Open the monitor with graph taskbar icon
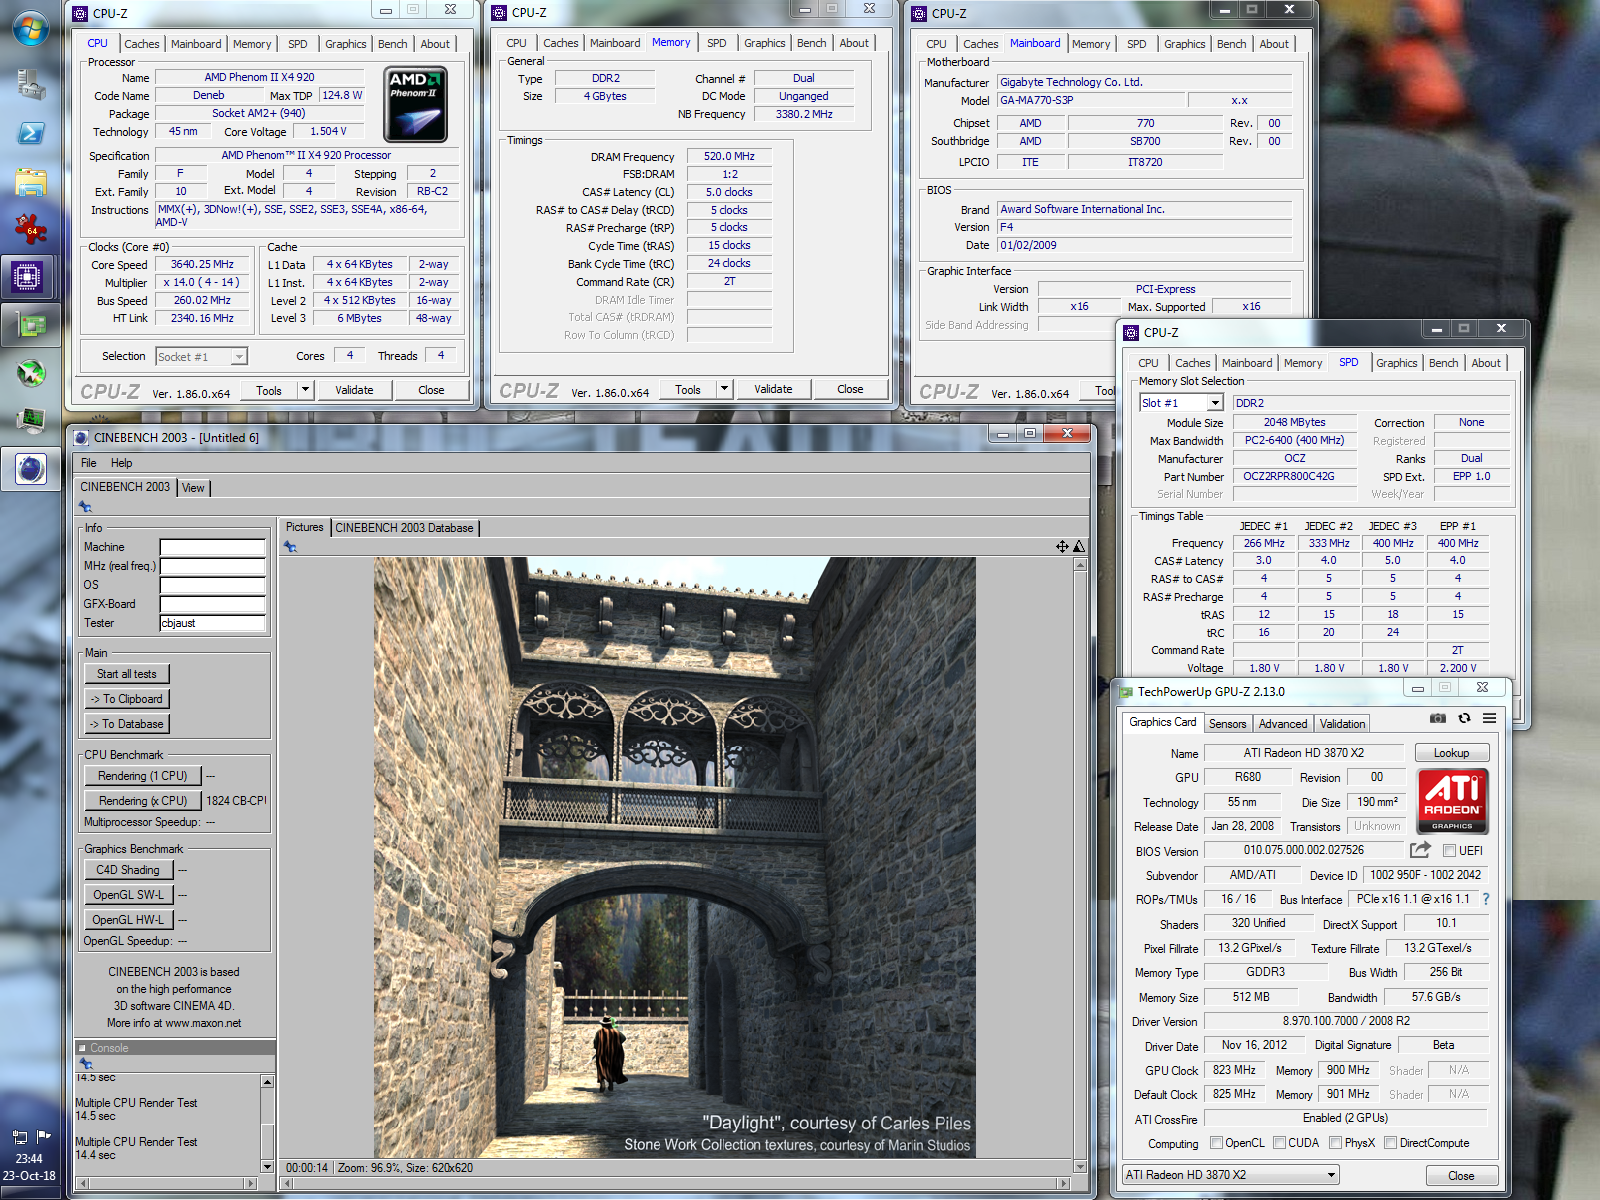The height and width of the screenshot is (1200, 1600). tap(31, 420)
